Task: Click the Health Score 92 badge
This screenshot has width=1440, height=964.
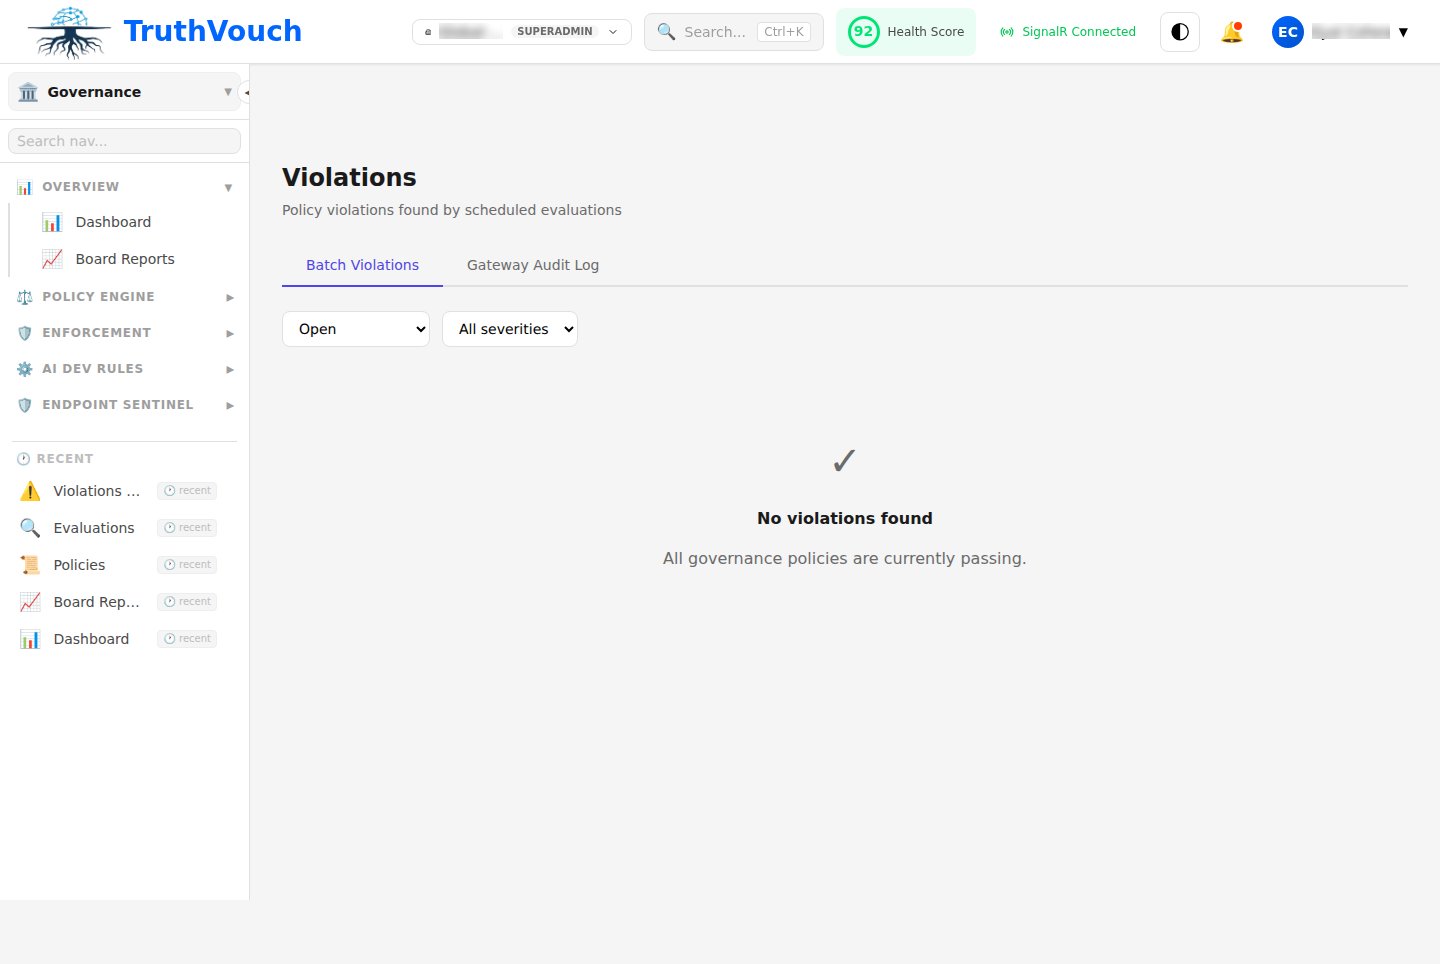Action: (x=863, y=31)
